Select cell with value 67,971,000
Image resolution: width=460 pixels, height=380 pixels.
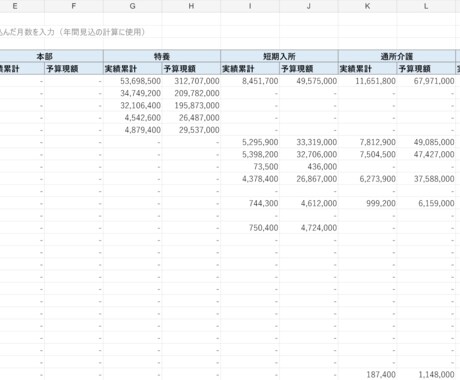(426, 81)
